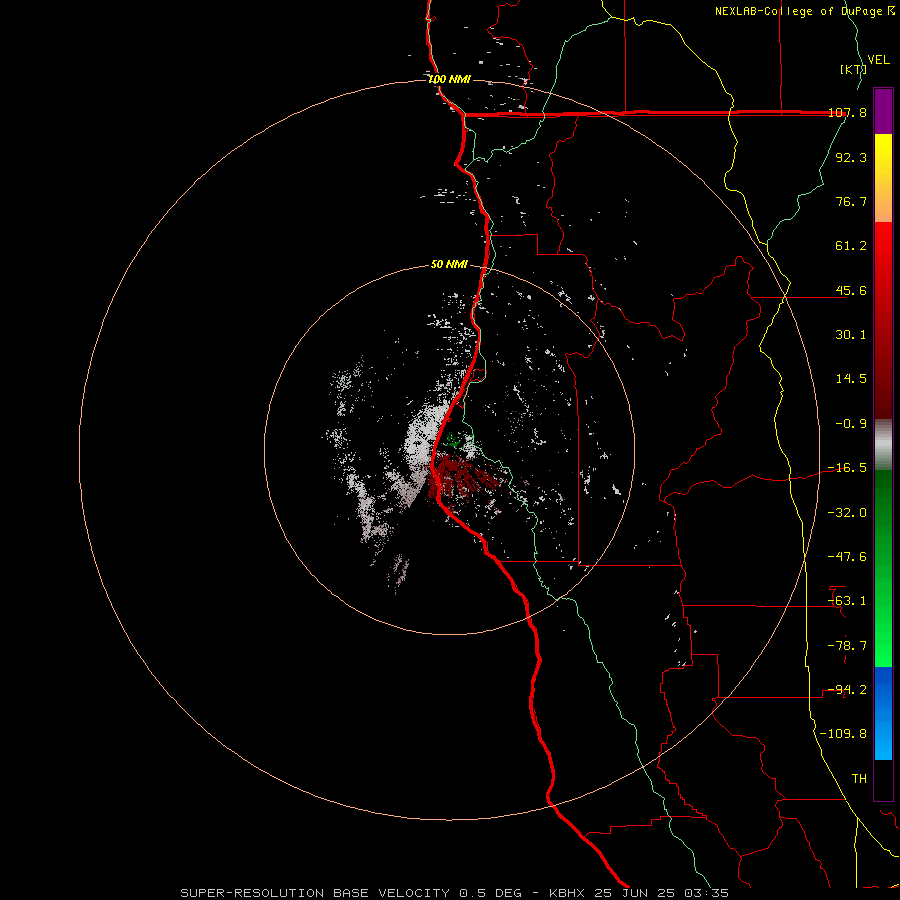The height and width of the screenshot is (900, 900).
Task: Click the green inbound velocity patch near radar
Action: pyautogui.click(x=453, y=441)
